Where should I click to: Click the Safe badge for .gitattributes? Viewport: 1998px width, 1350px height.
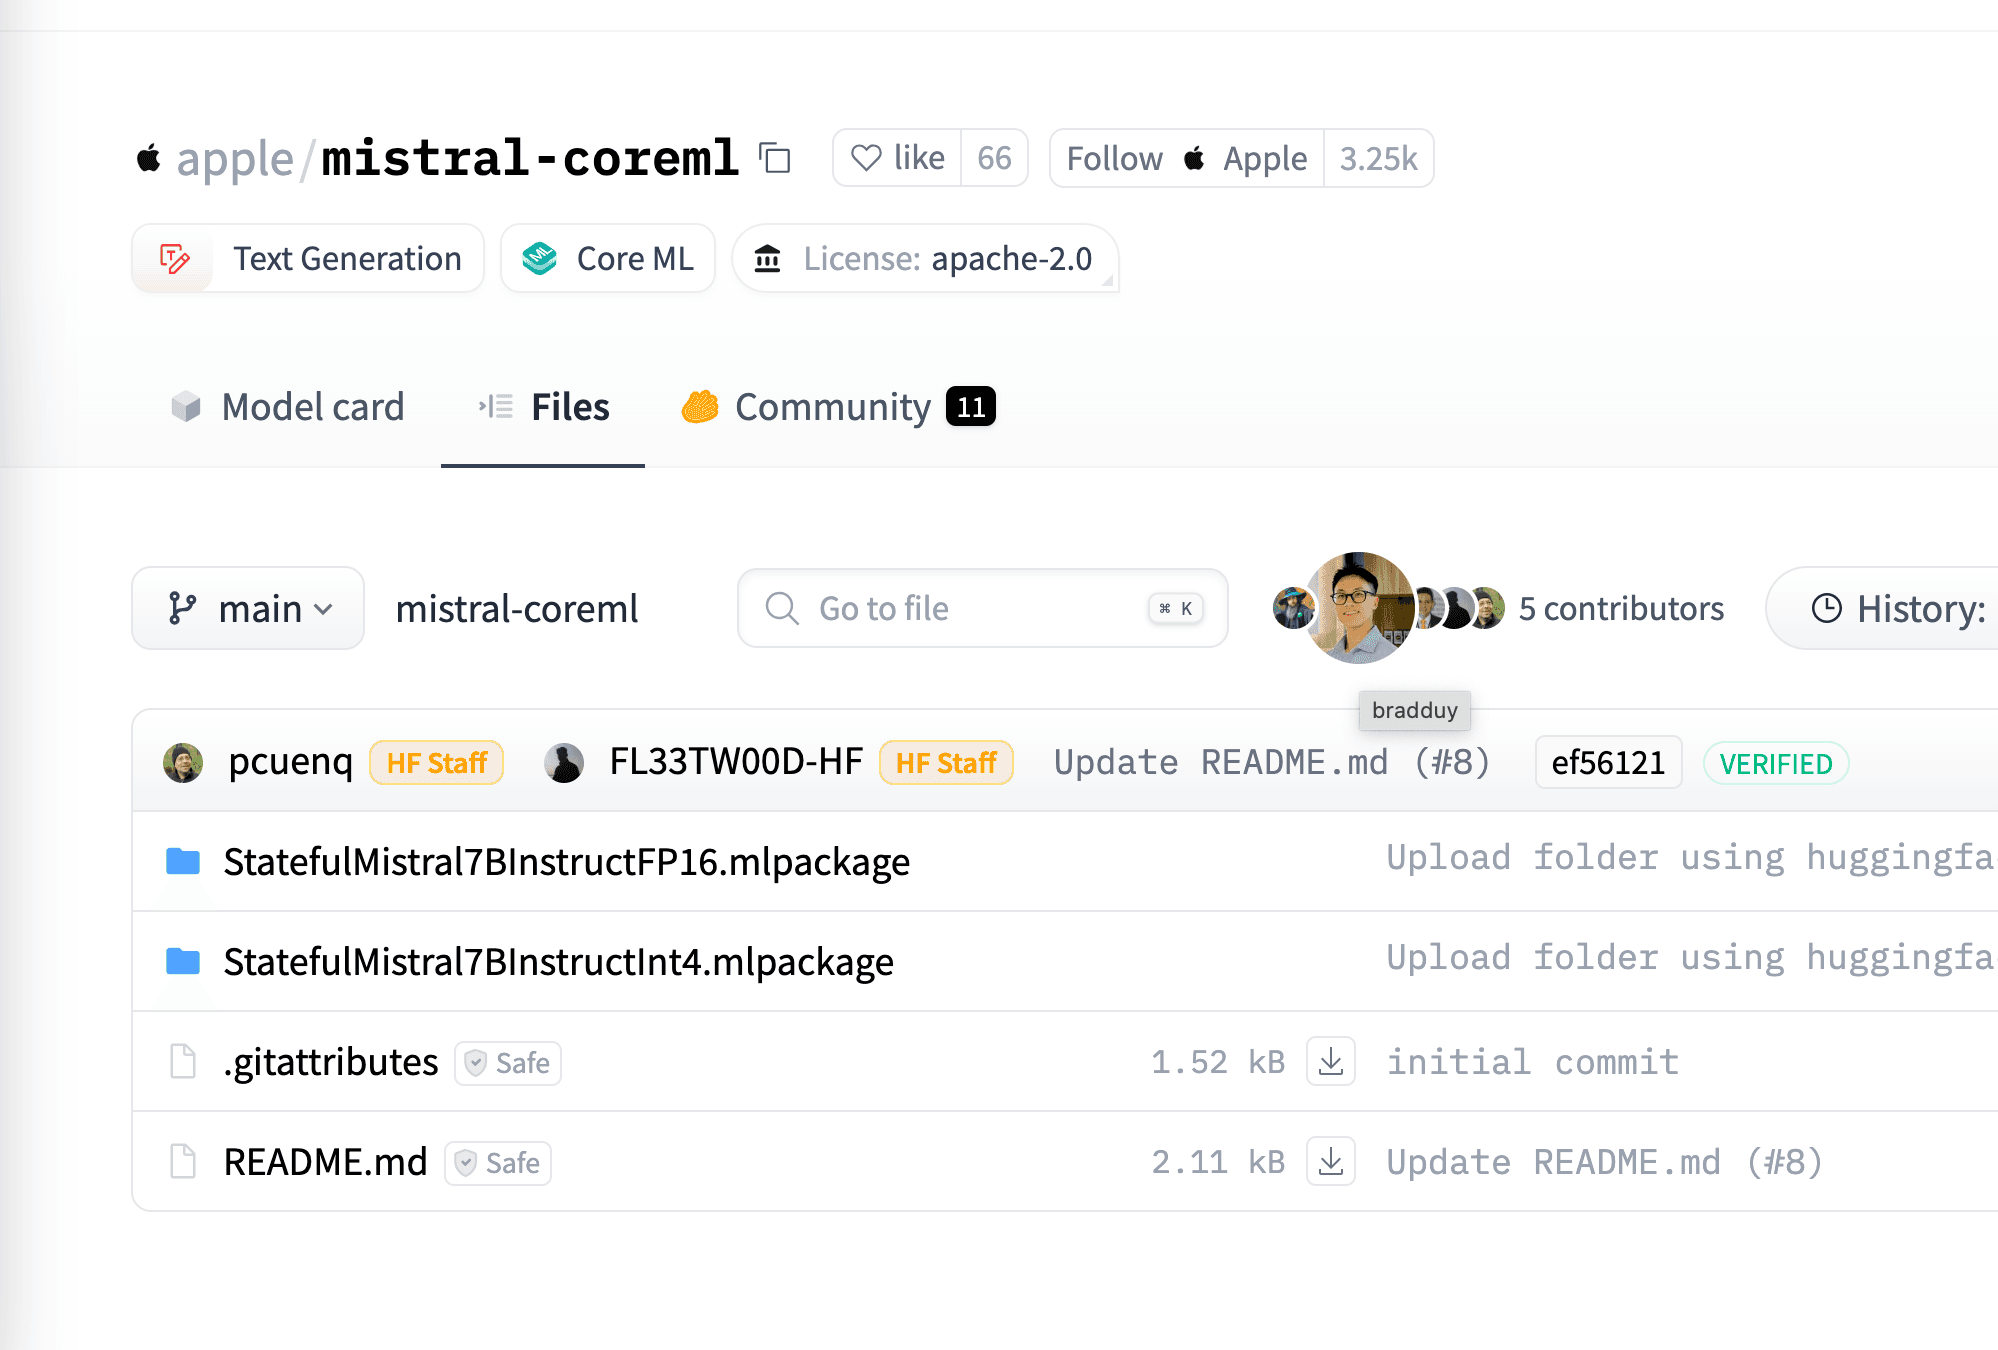coord(508,1063)
